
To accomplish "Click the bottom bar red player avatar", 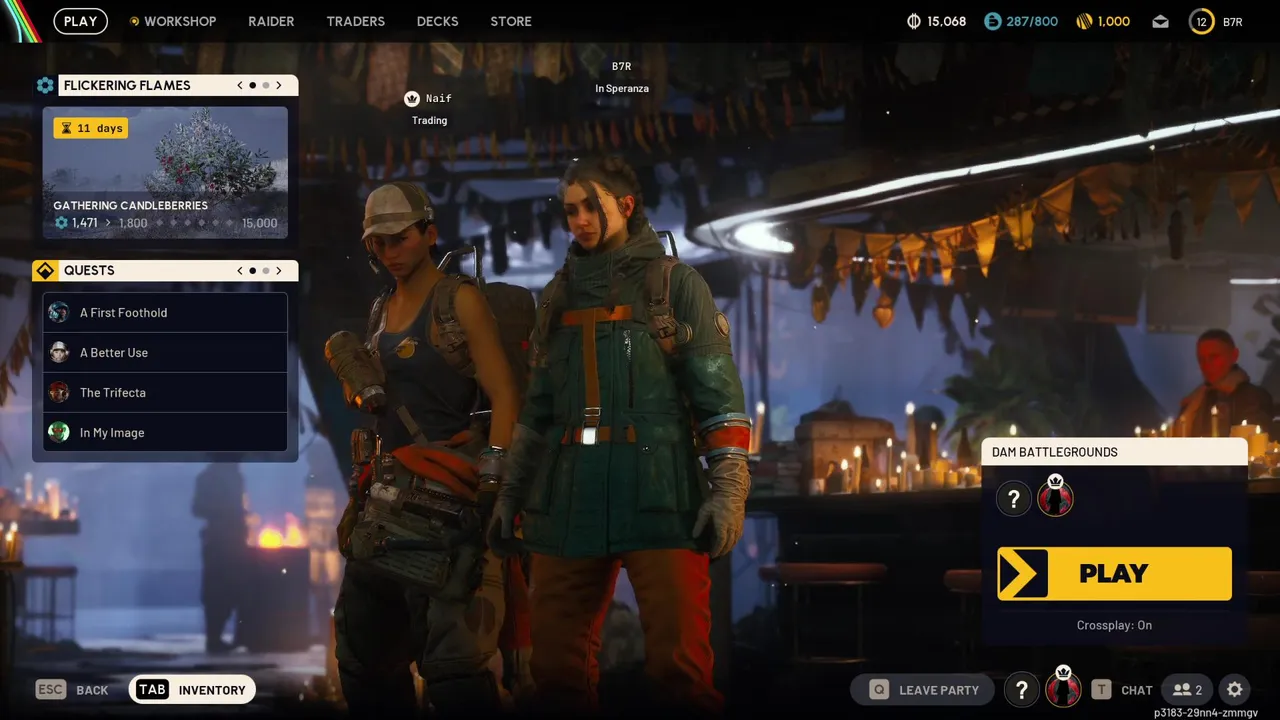I will (x=1063, y=688).
